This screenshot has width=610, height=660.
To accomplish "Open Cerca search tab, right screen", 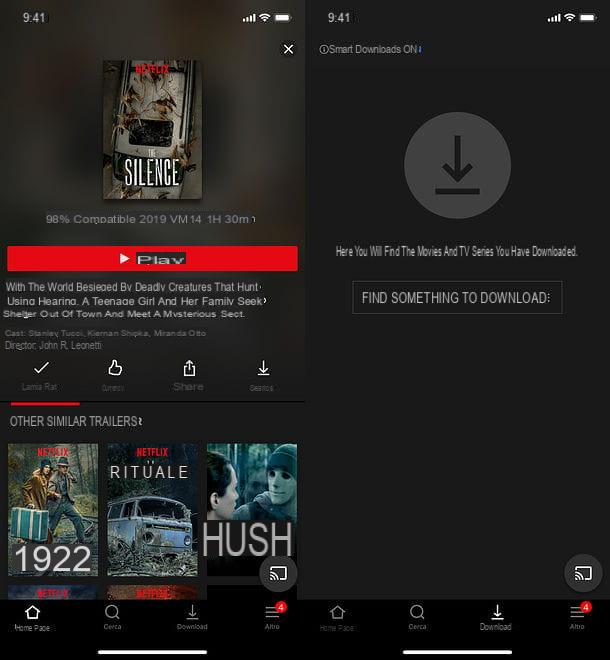I will tap(417, 617).
